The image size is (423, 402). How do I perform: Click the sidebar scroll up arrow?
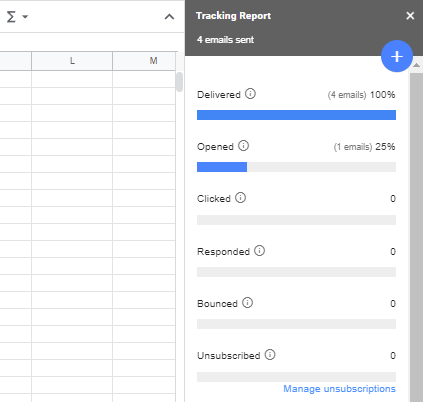coord(416,65)
